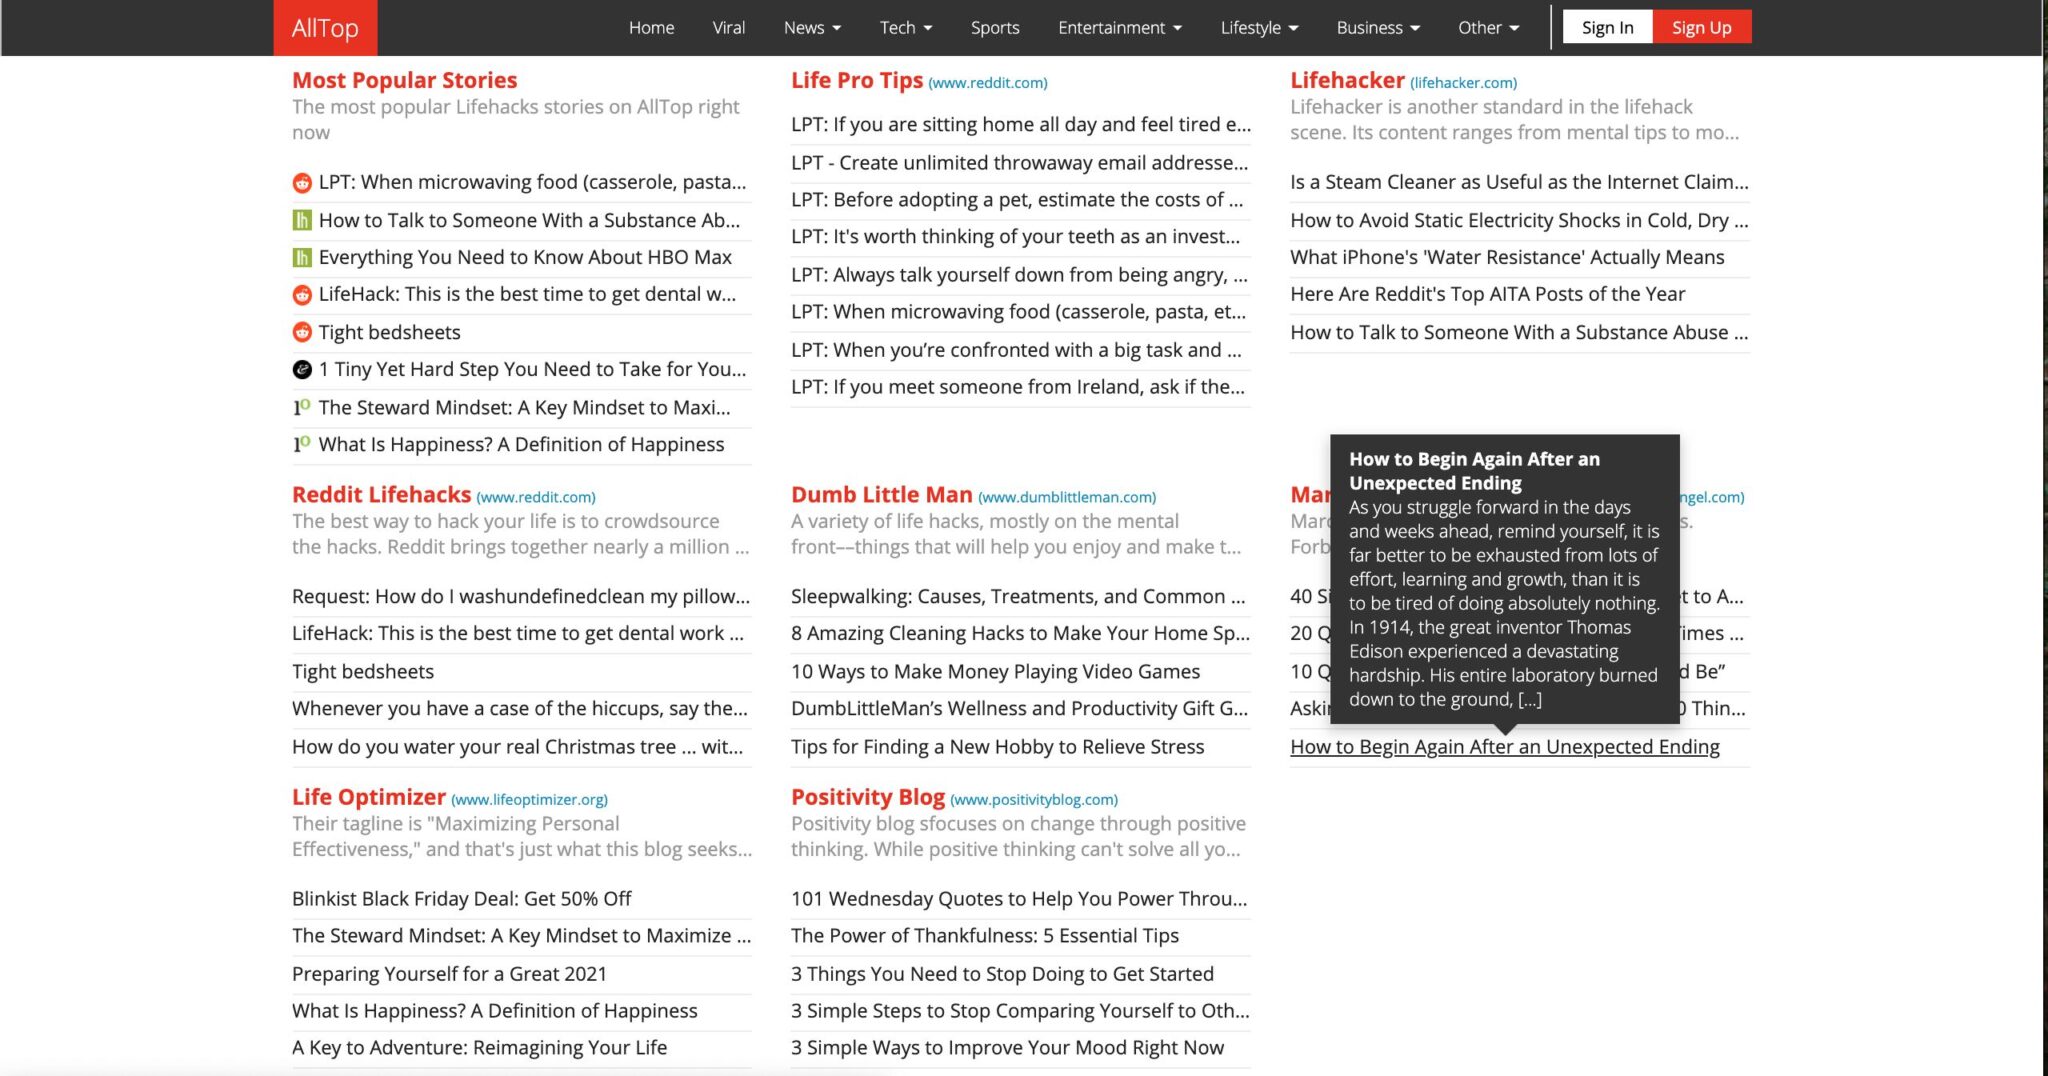The height and width of the screenshot is (1076, 2048).
Task: Click the Reddit icon beside 'Tight bedsheets' in Most Popular Stories
Action: [x=302, y=332]
